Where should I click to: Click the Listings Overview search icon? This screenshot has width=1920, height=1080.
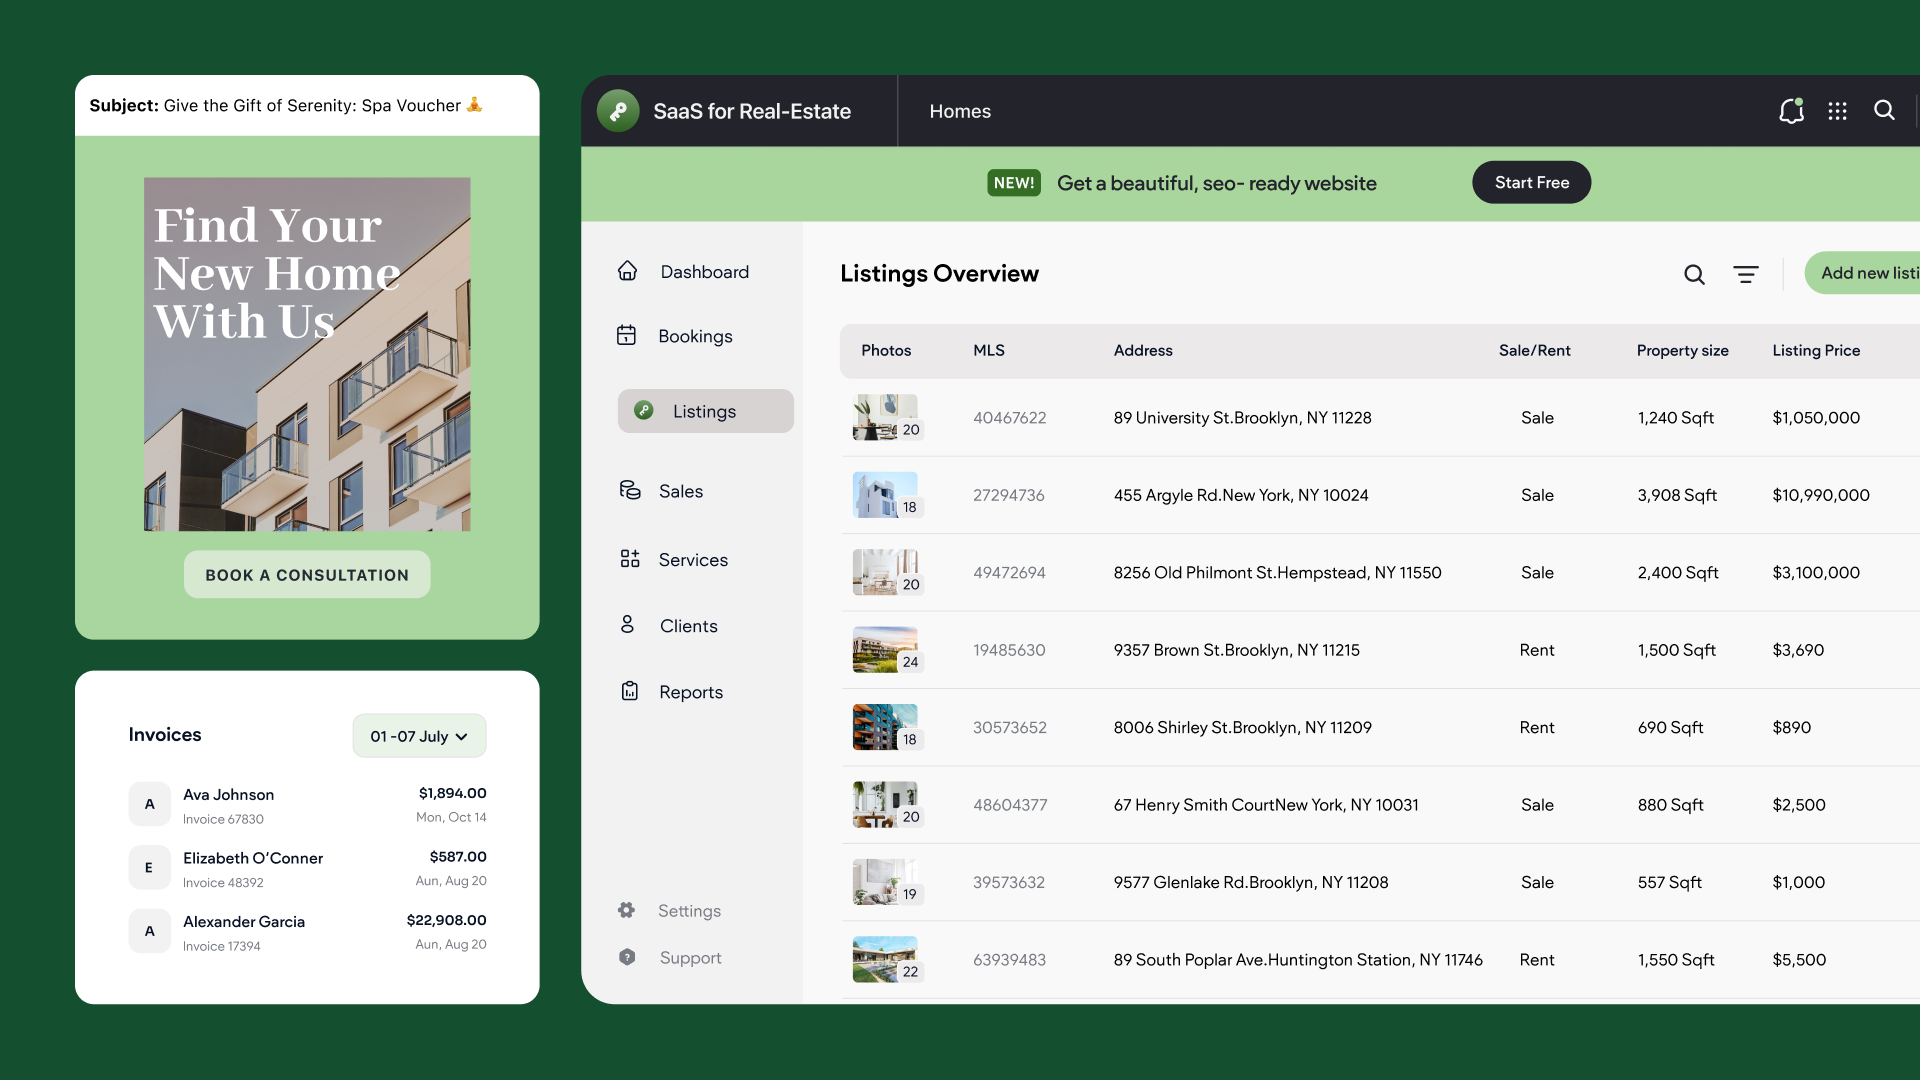[x=1694, y=274]
